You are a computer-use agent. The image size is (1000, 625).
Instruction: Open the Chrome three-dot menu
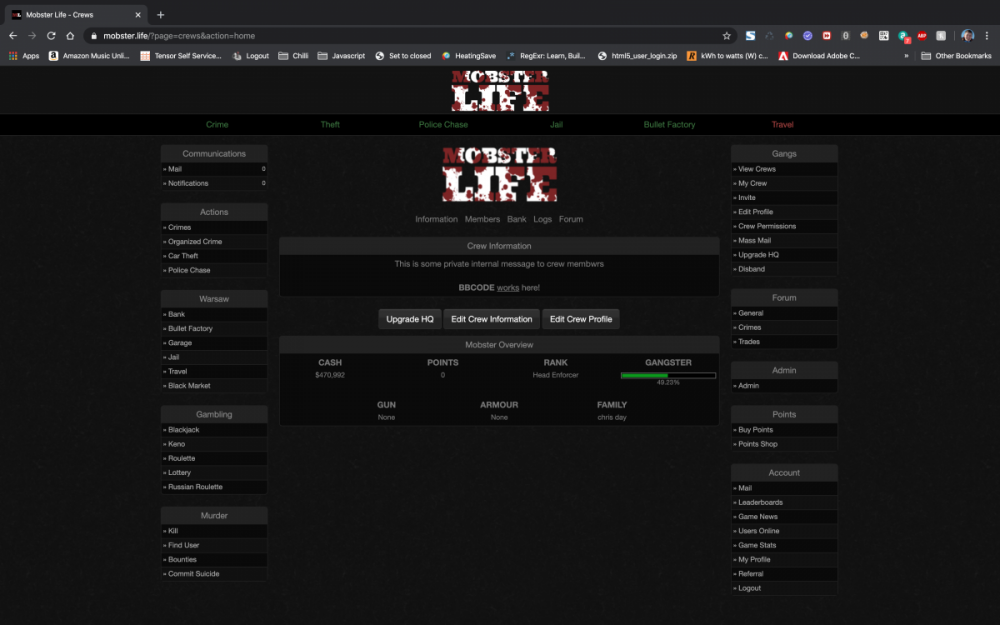pyautogui.click(x=987, y=35)
